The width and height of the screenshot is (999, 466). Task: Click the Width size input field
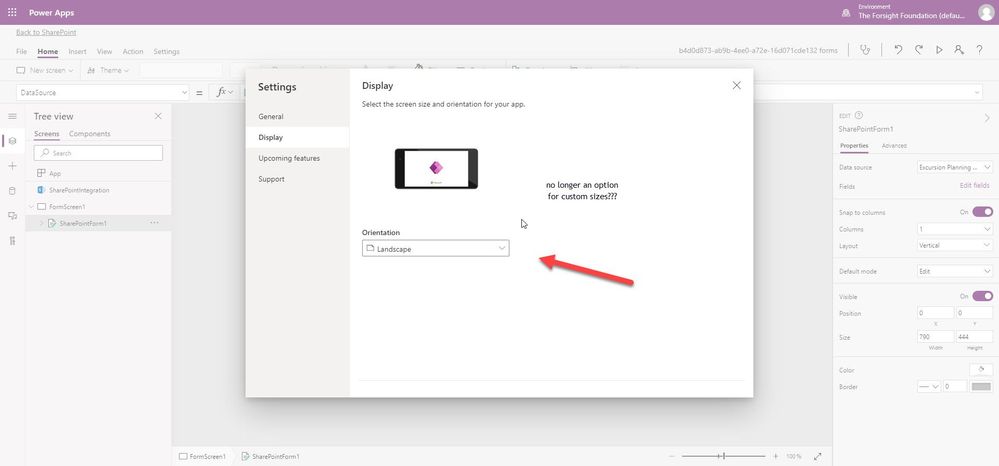[935, 337]
